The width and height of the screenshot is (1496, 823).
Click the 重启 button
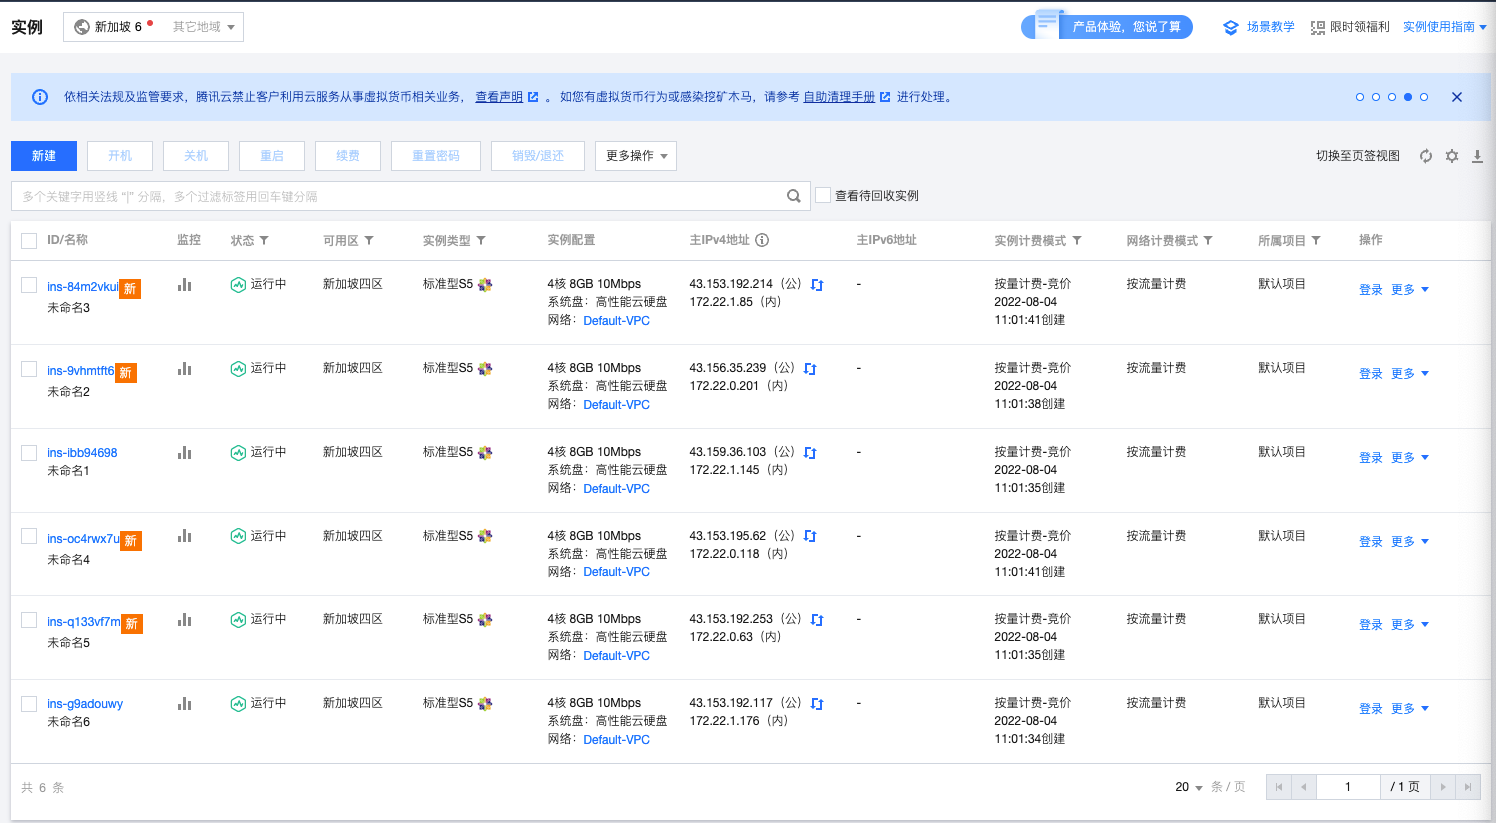pos(272,156)
